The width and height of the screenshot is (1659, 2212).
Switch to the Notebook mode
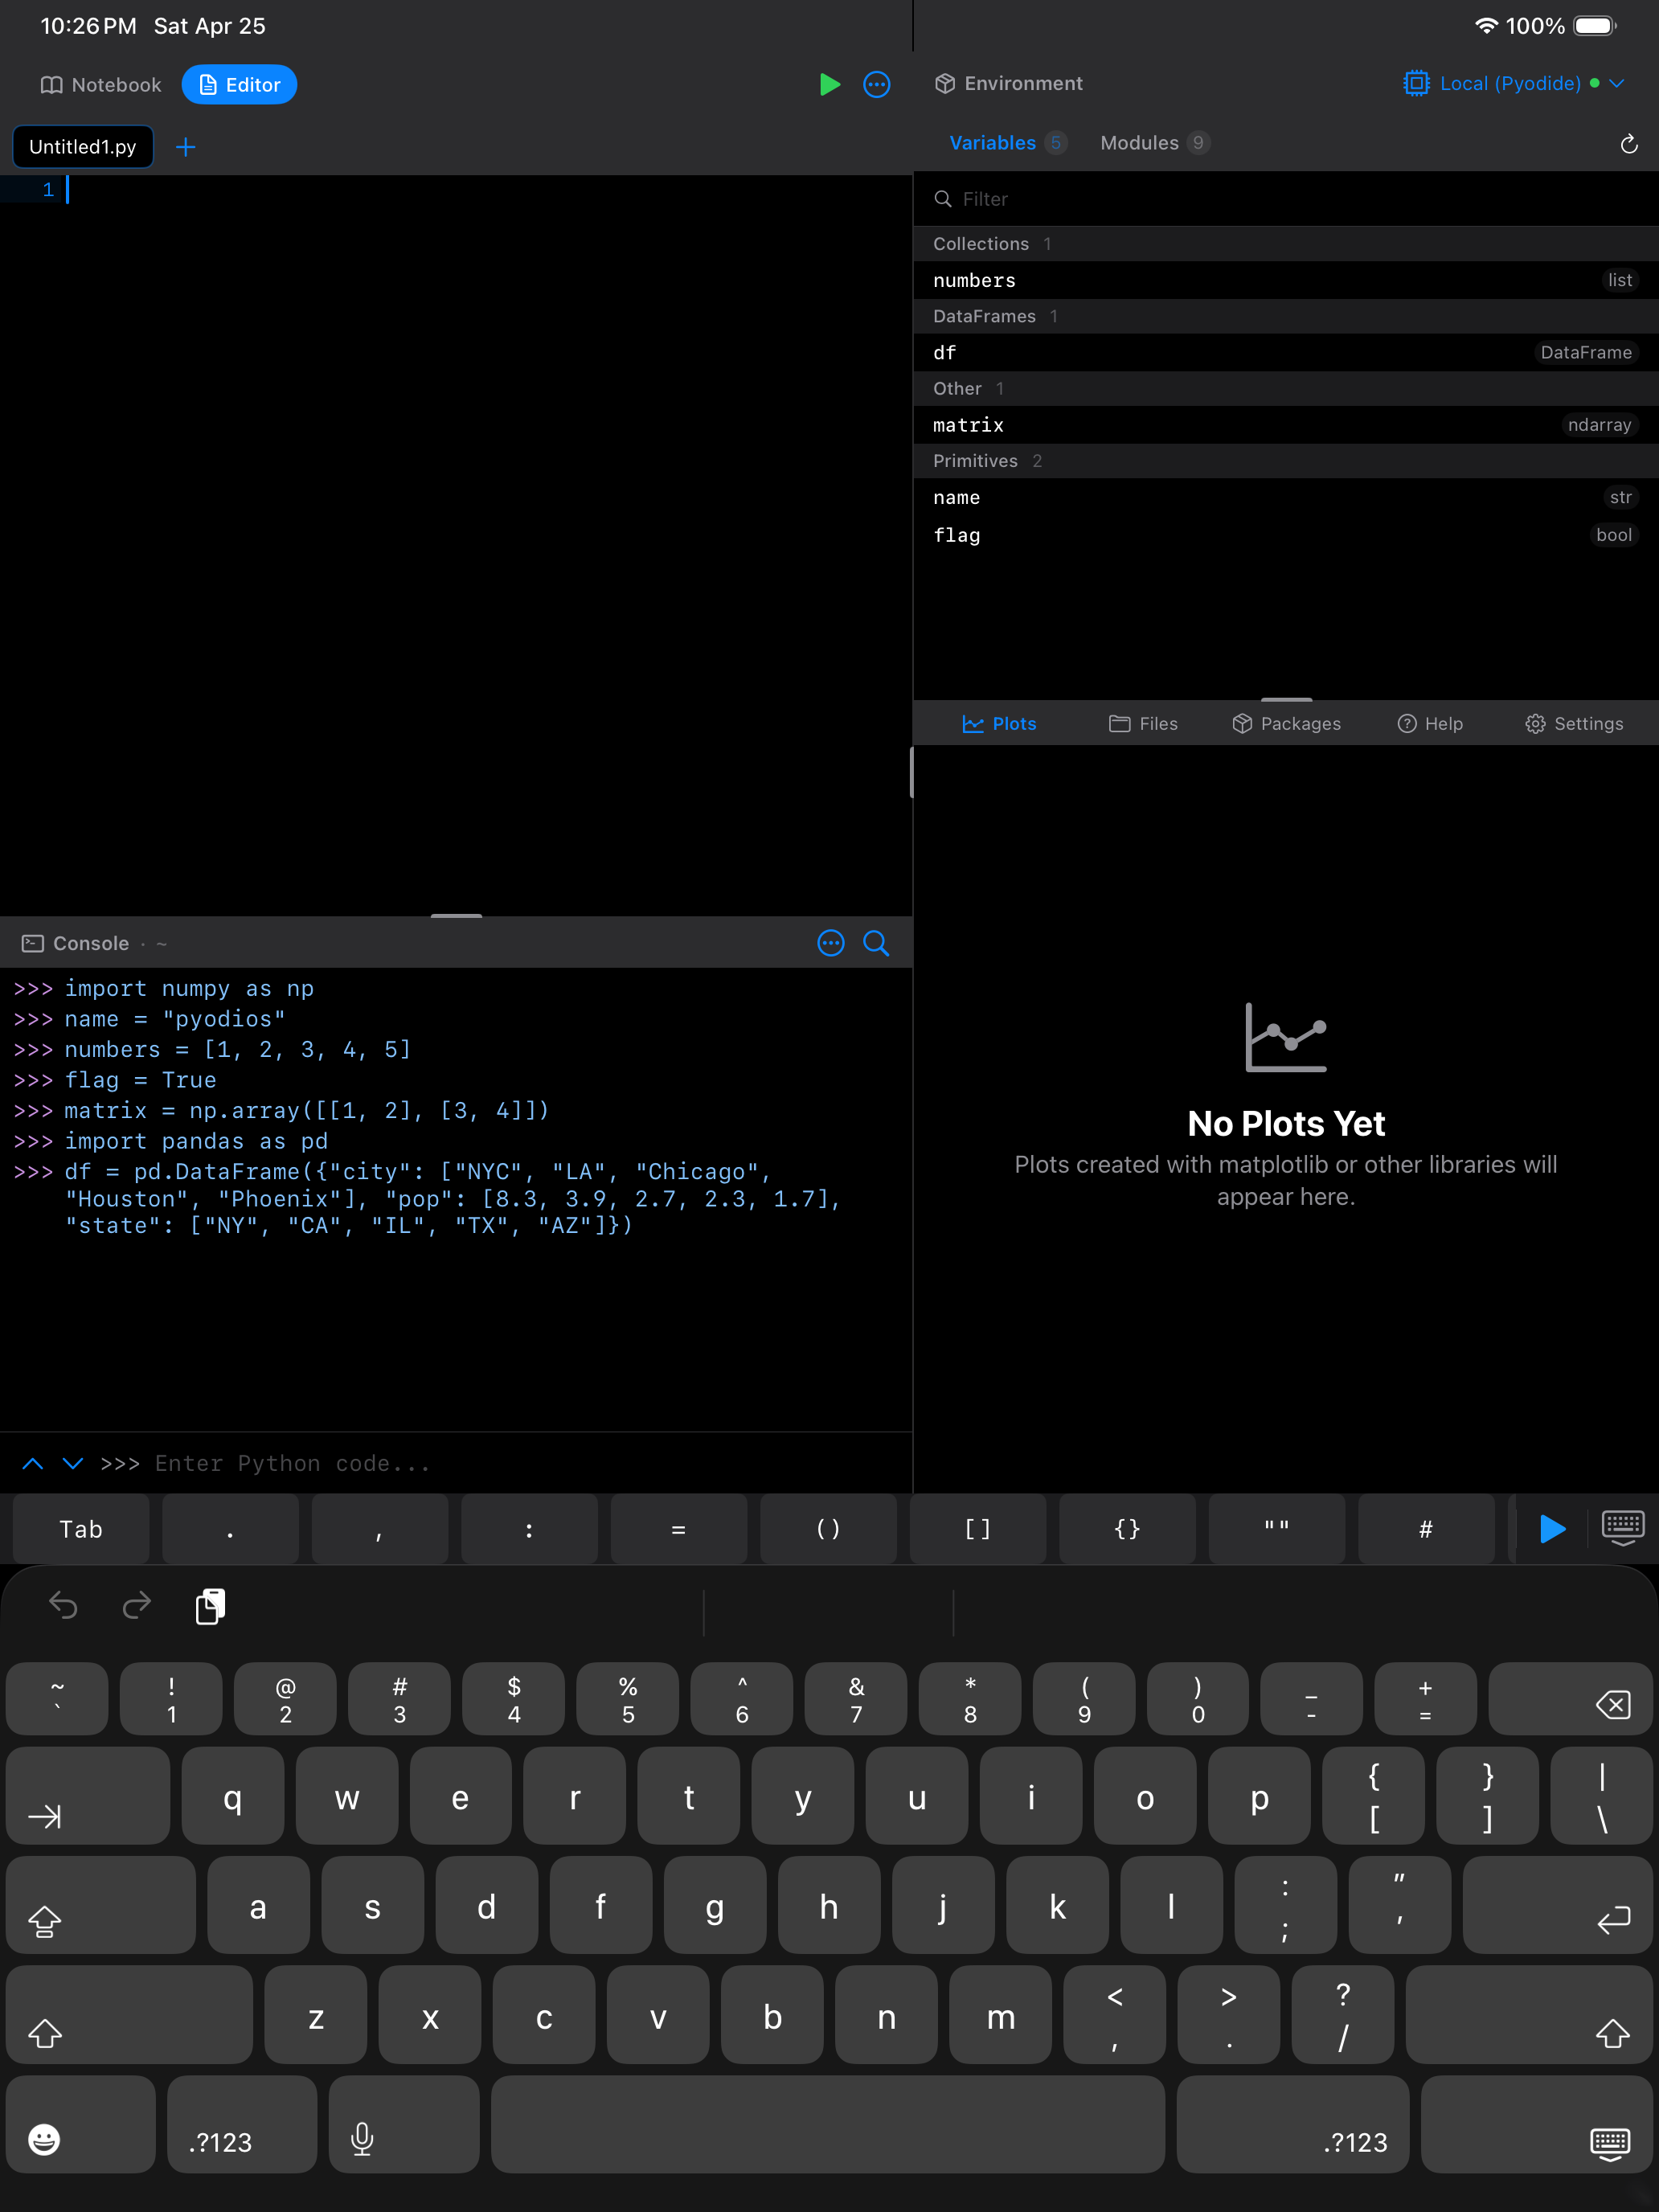[101, 85]
